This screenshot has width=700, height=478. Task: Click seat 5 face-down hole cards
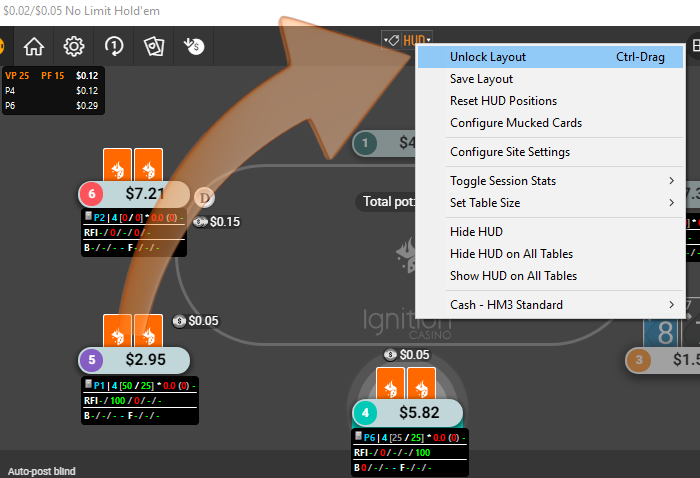[x=133, y=331]
